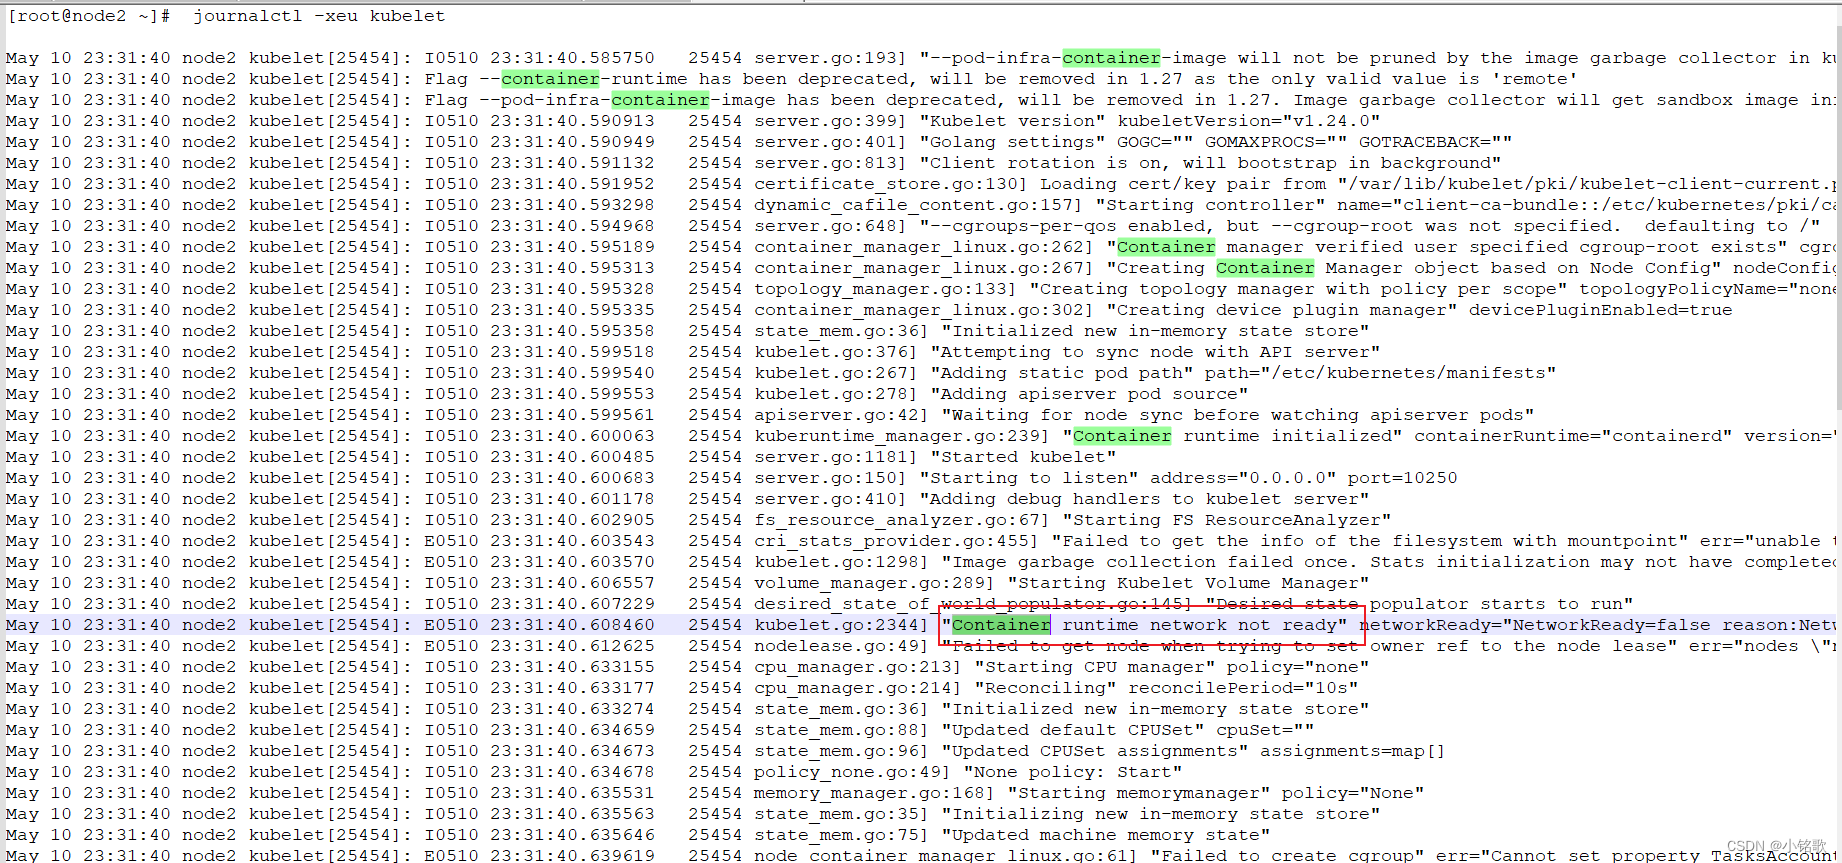Click the 'topology_manager.go:133]' source reference
This screenshot has height=863, width=1842.
pyautogui.click(x=885, y=289)
